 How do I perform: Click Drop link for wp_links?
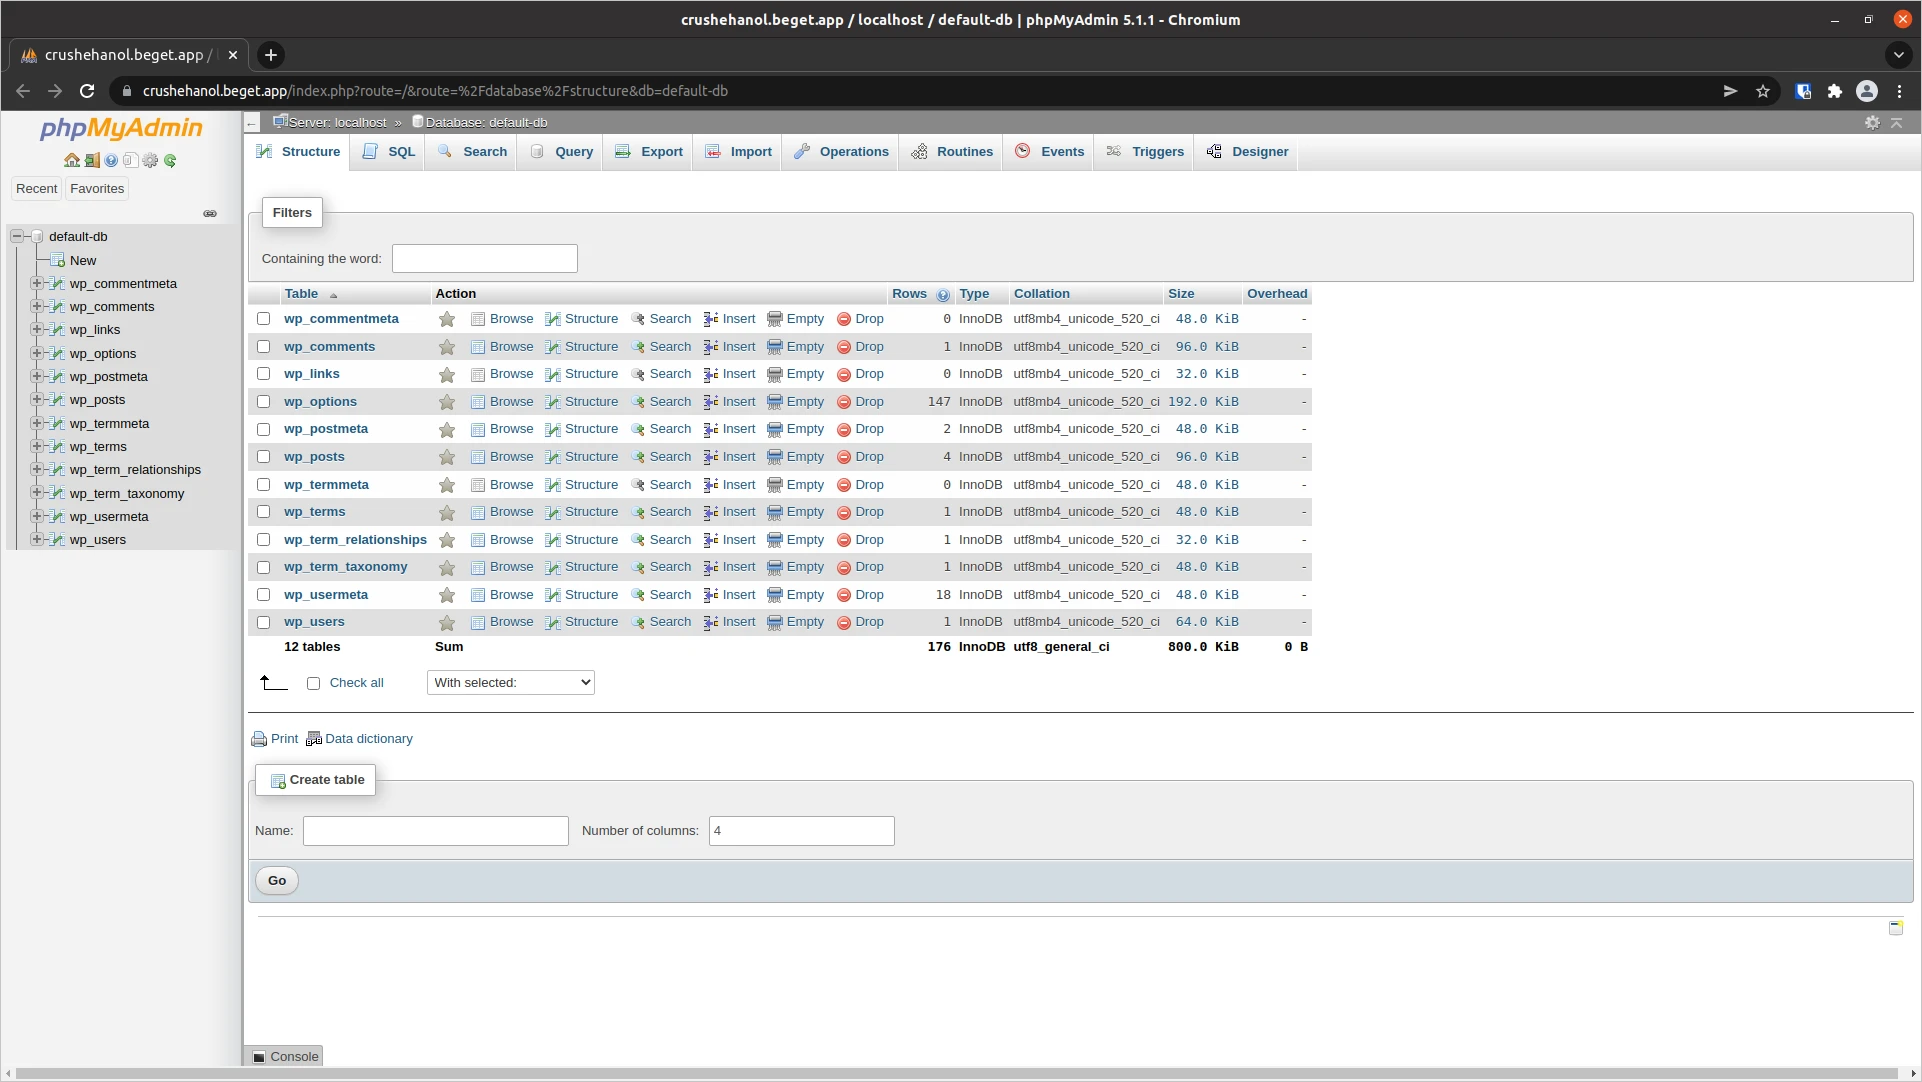pos(868,374)
